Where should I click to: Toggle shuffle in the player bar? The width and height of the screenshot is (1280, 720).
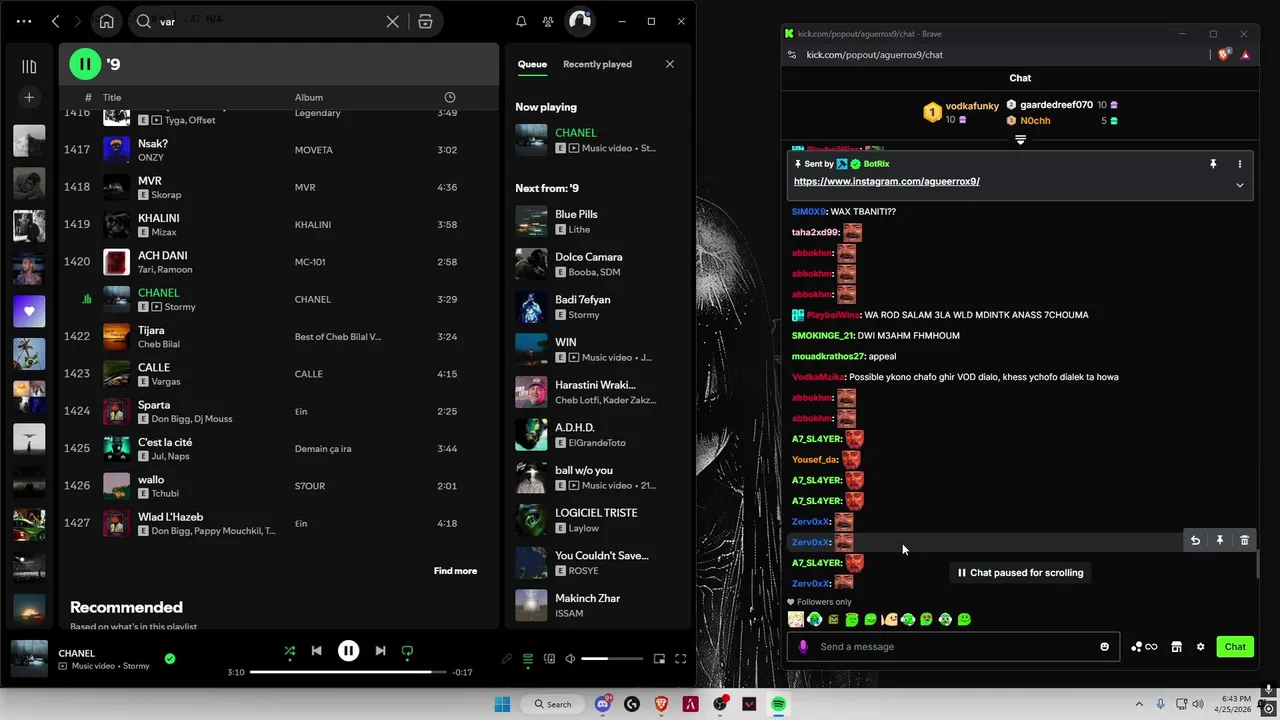[289, 651]
